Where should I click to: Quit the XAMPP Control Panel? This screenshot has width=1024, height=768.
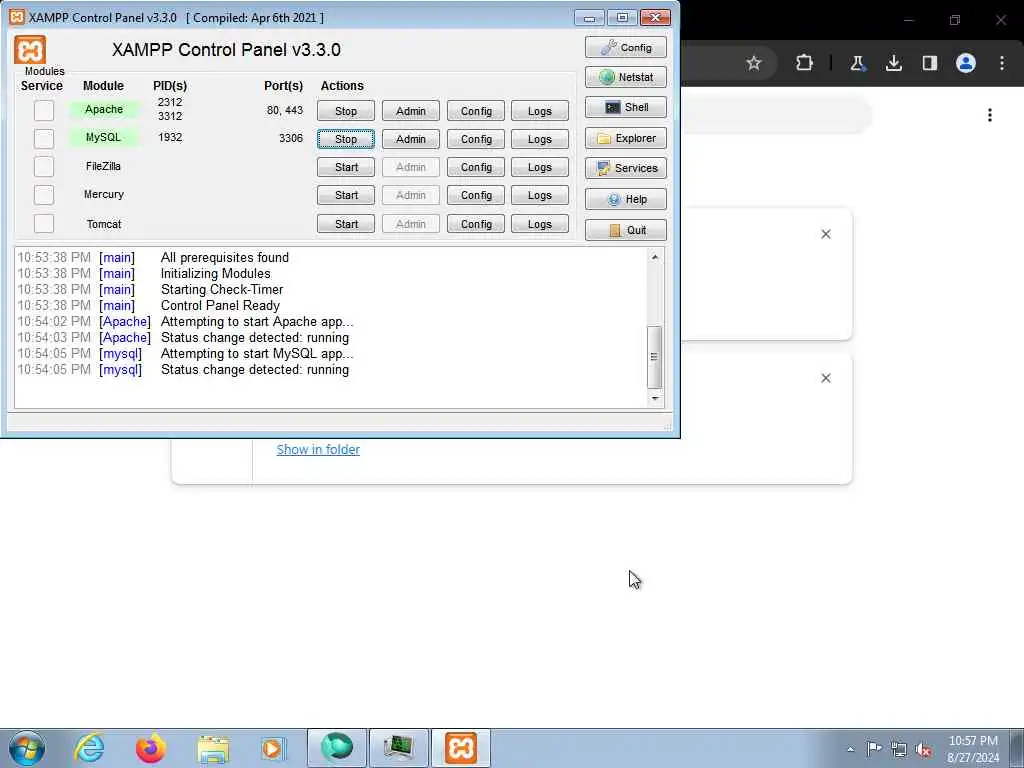coord(626,230)
